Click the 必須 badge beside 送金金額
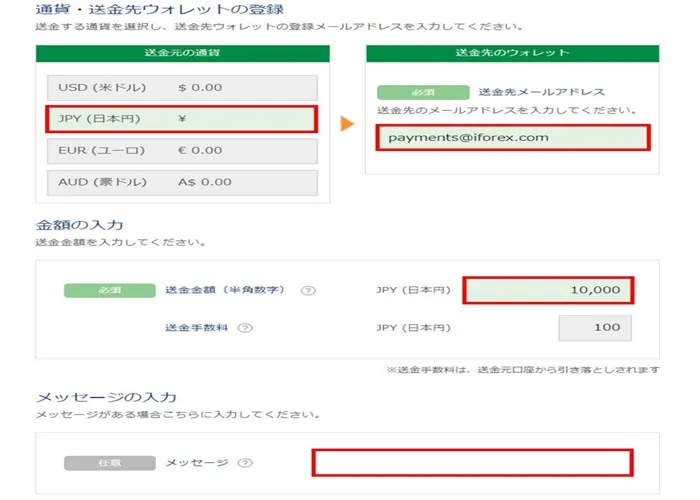The height and width of the screenshot is (500, 700). click(110, 290)
